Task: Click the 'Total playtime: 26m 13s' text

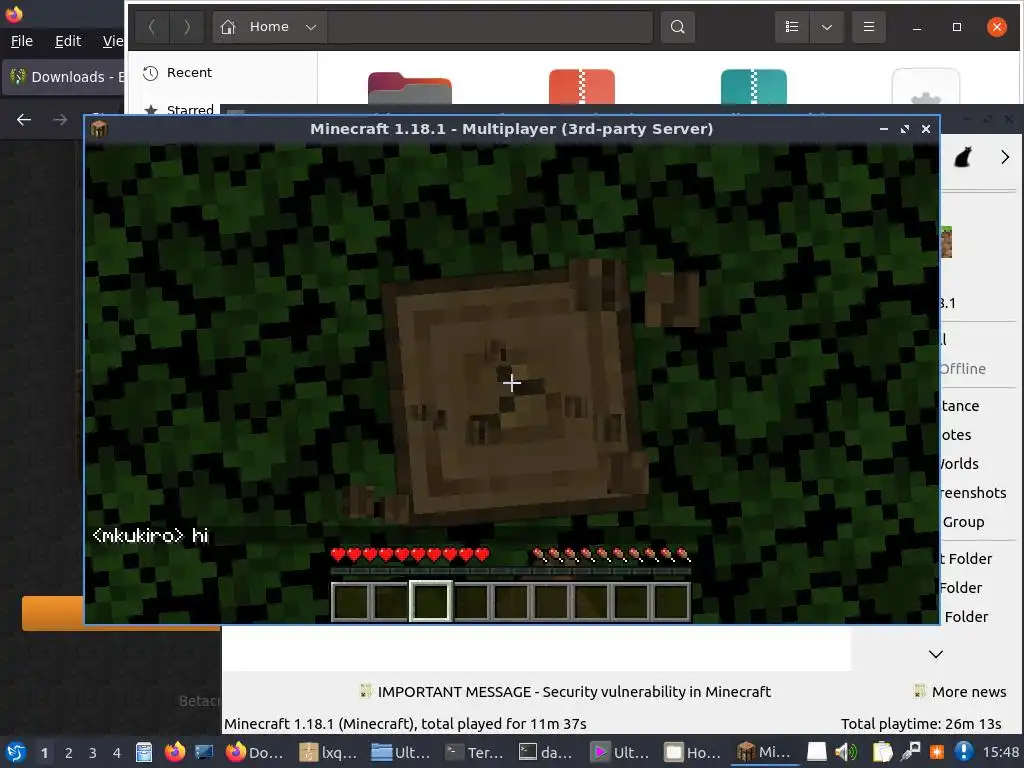Action: pos(921,724)
